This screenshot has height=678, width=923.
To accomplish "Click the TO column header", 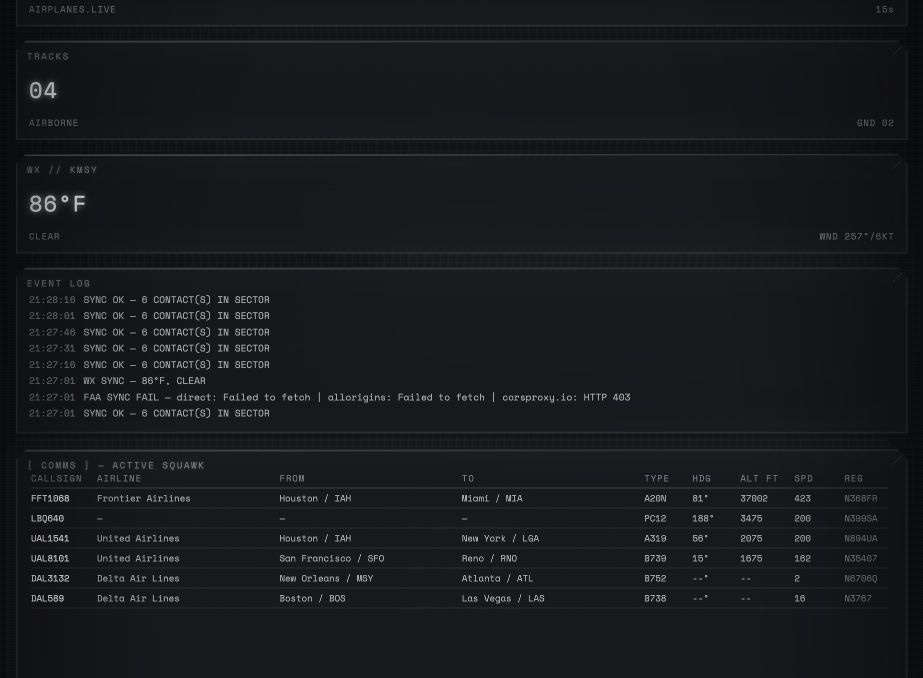I will tap(468, 478).
